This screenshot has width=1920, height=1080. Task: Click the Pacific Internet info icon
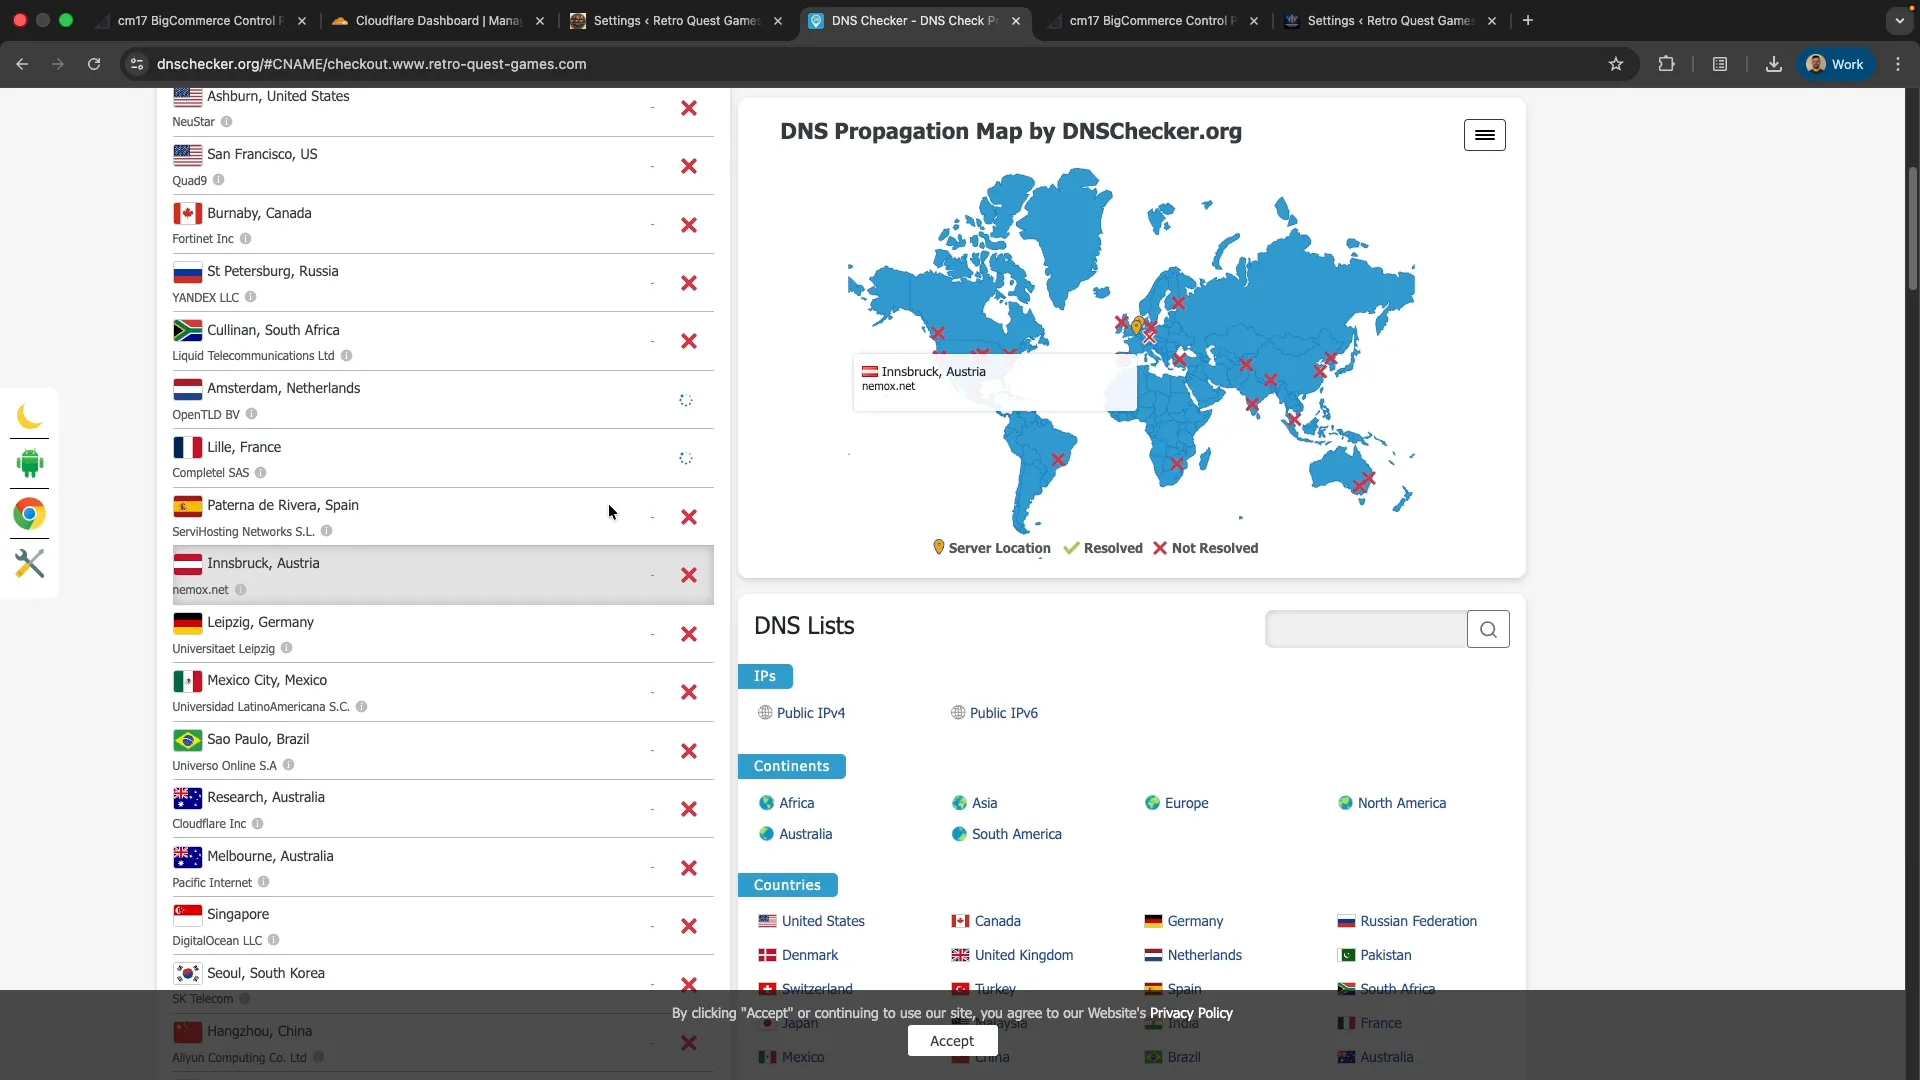click(263, 882)
